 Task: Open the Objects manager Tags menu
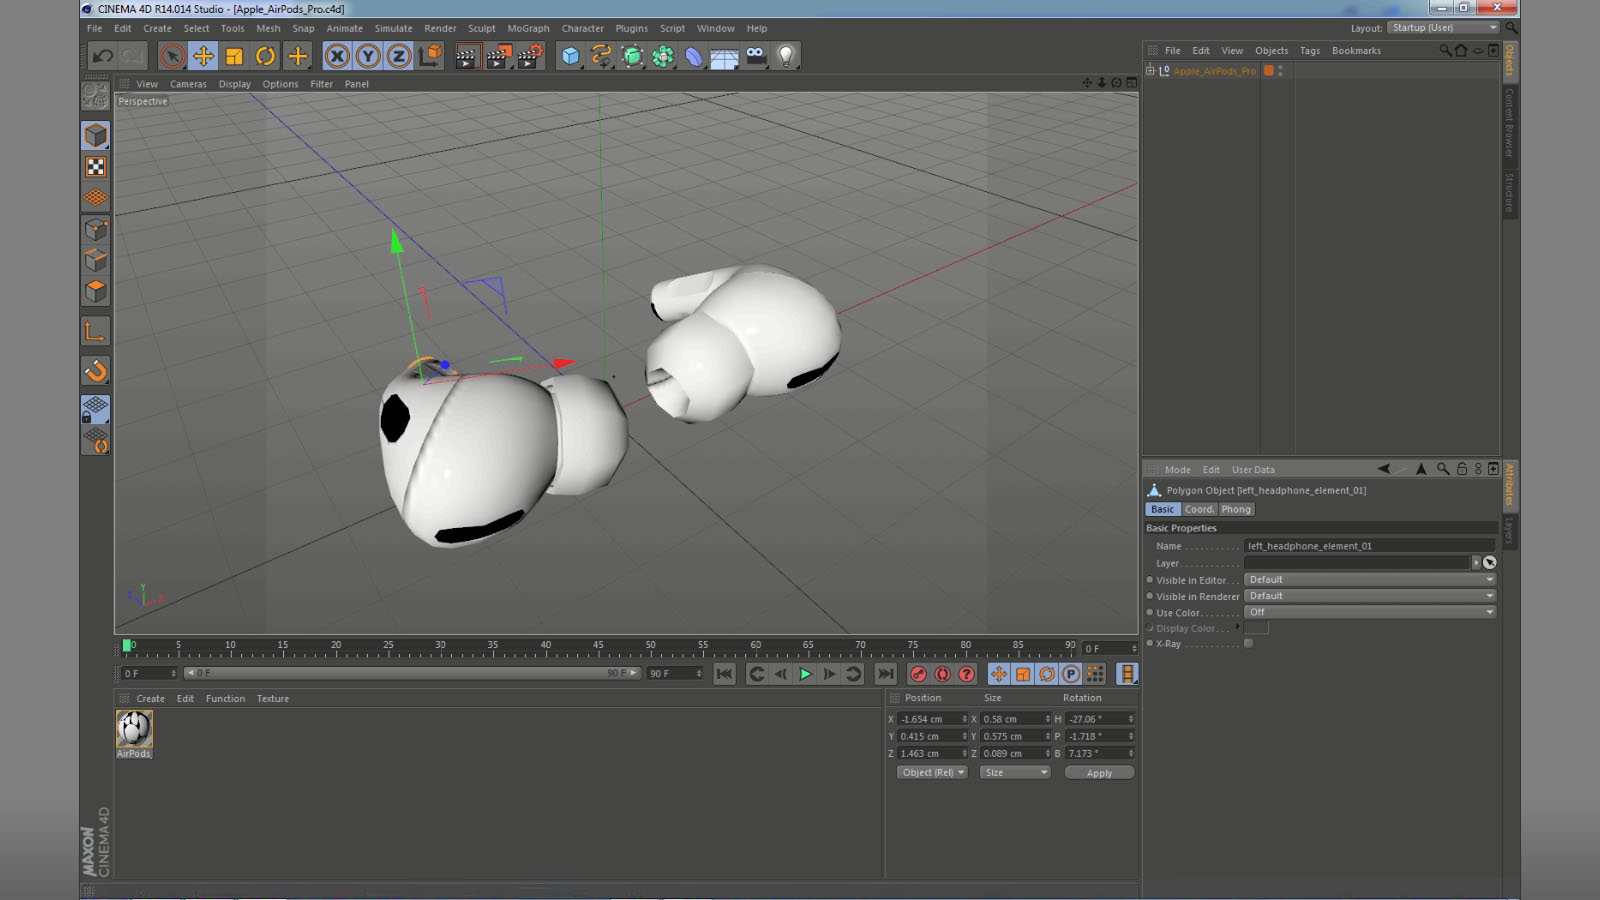tap(1310, 51)
